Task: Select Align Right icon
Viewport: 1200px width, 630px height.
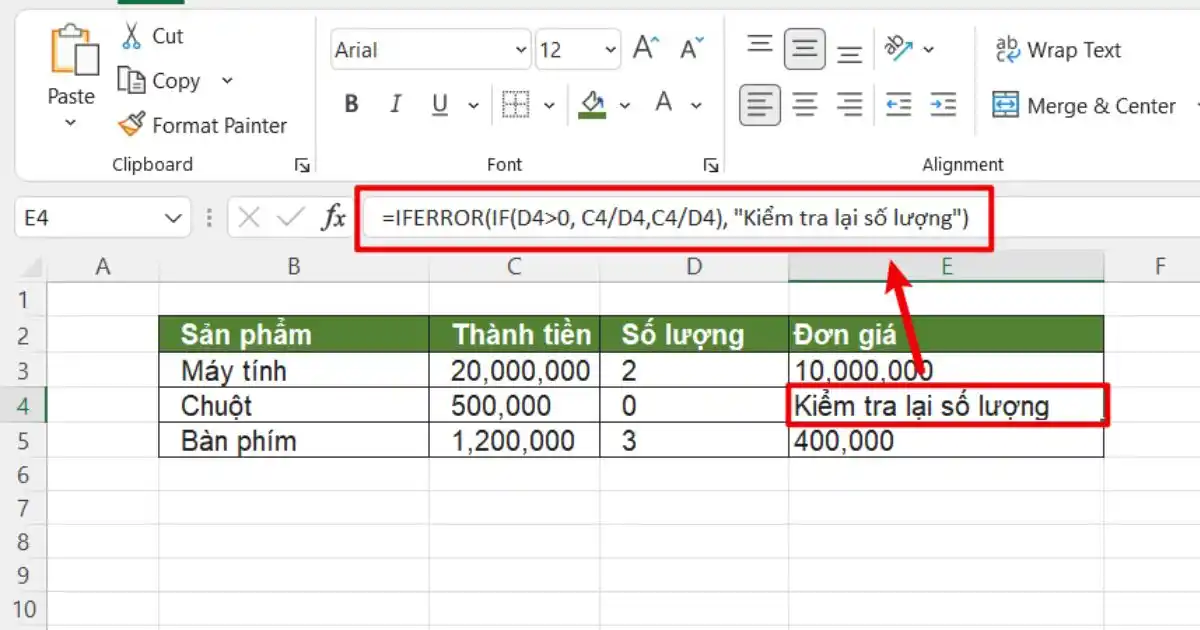Action: point(850,104)
